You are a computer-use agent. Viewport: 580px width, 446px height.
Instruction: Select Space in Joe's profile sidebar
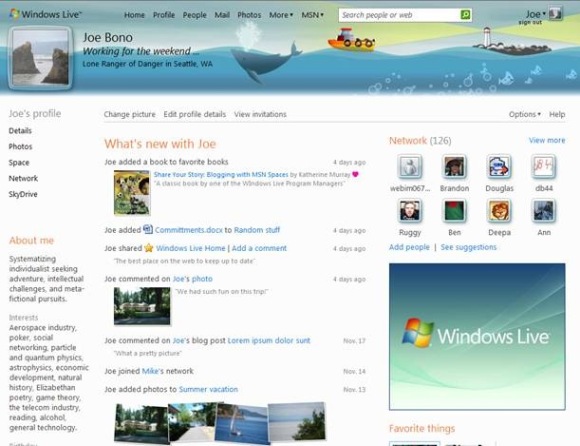tap(19, 162)
